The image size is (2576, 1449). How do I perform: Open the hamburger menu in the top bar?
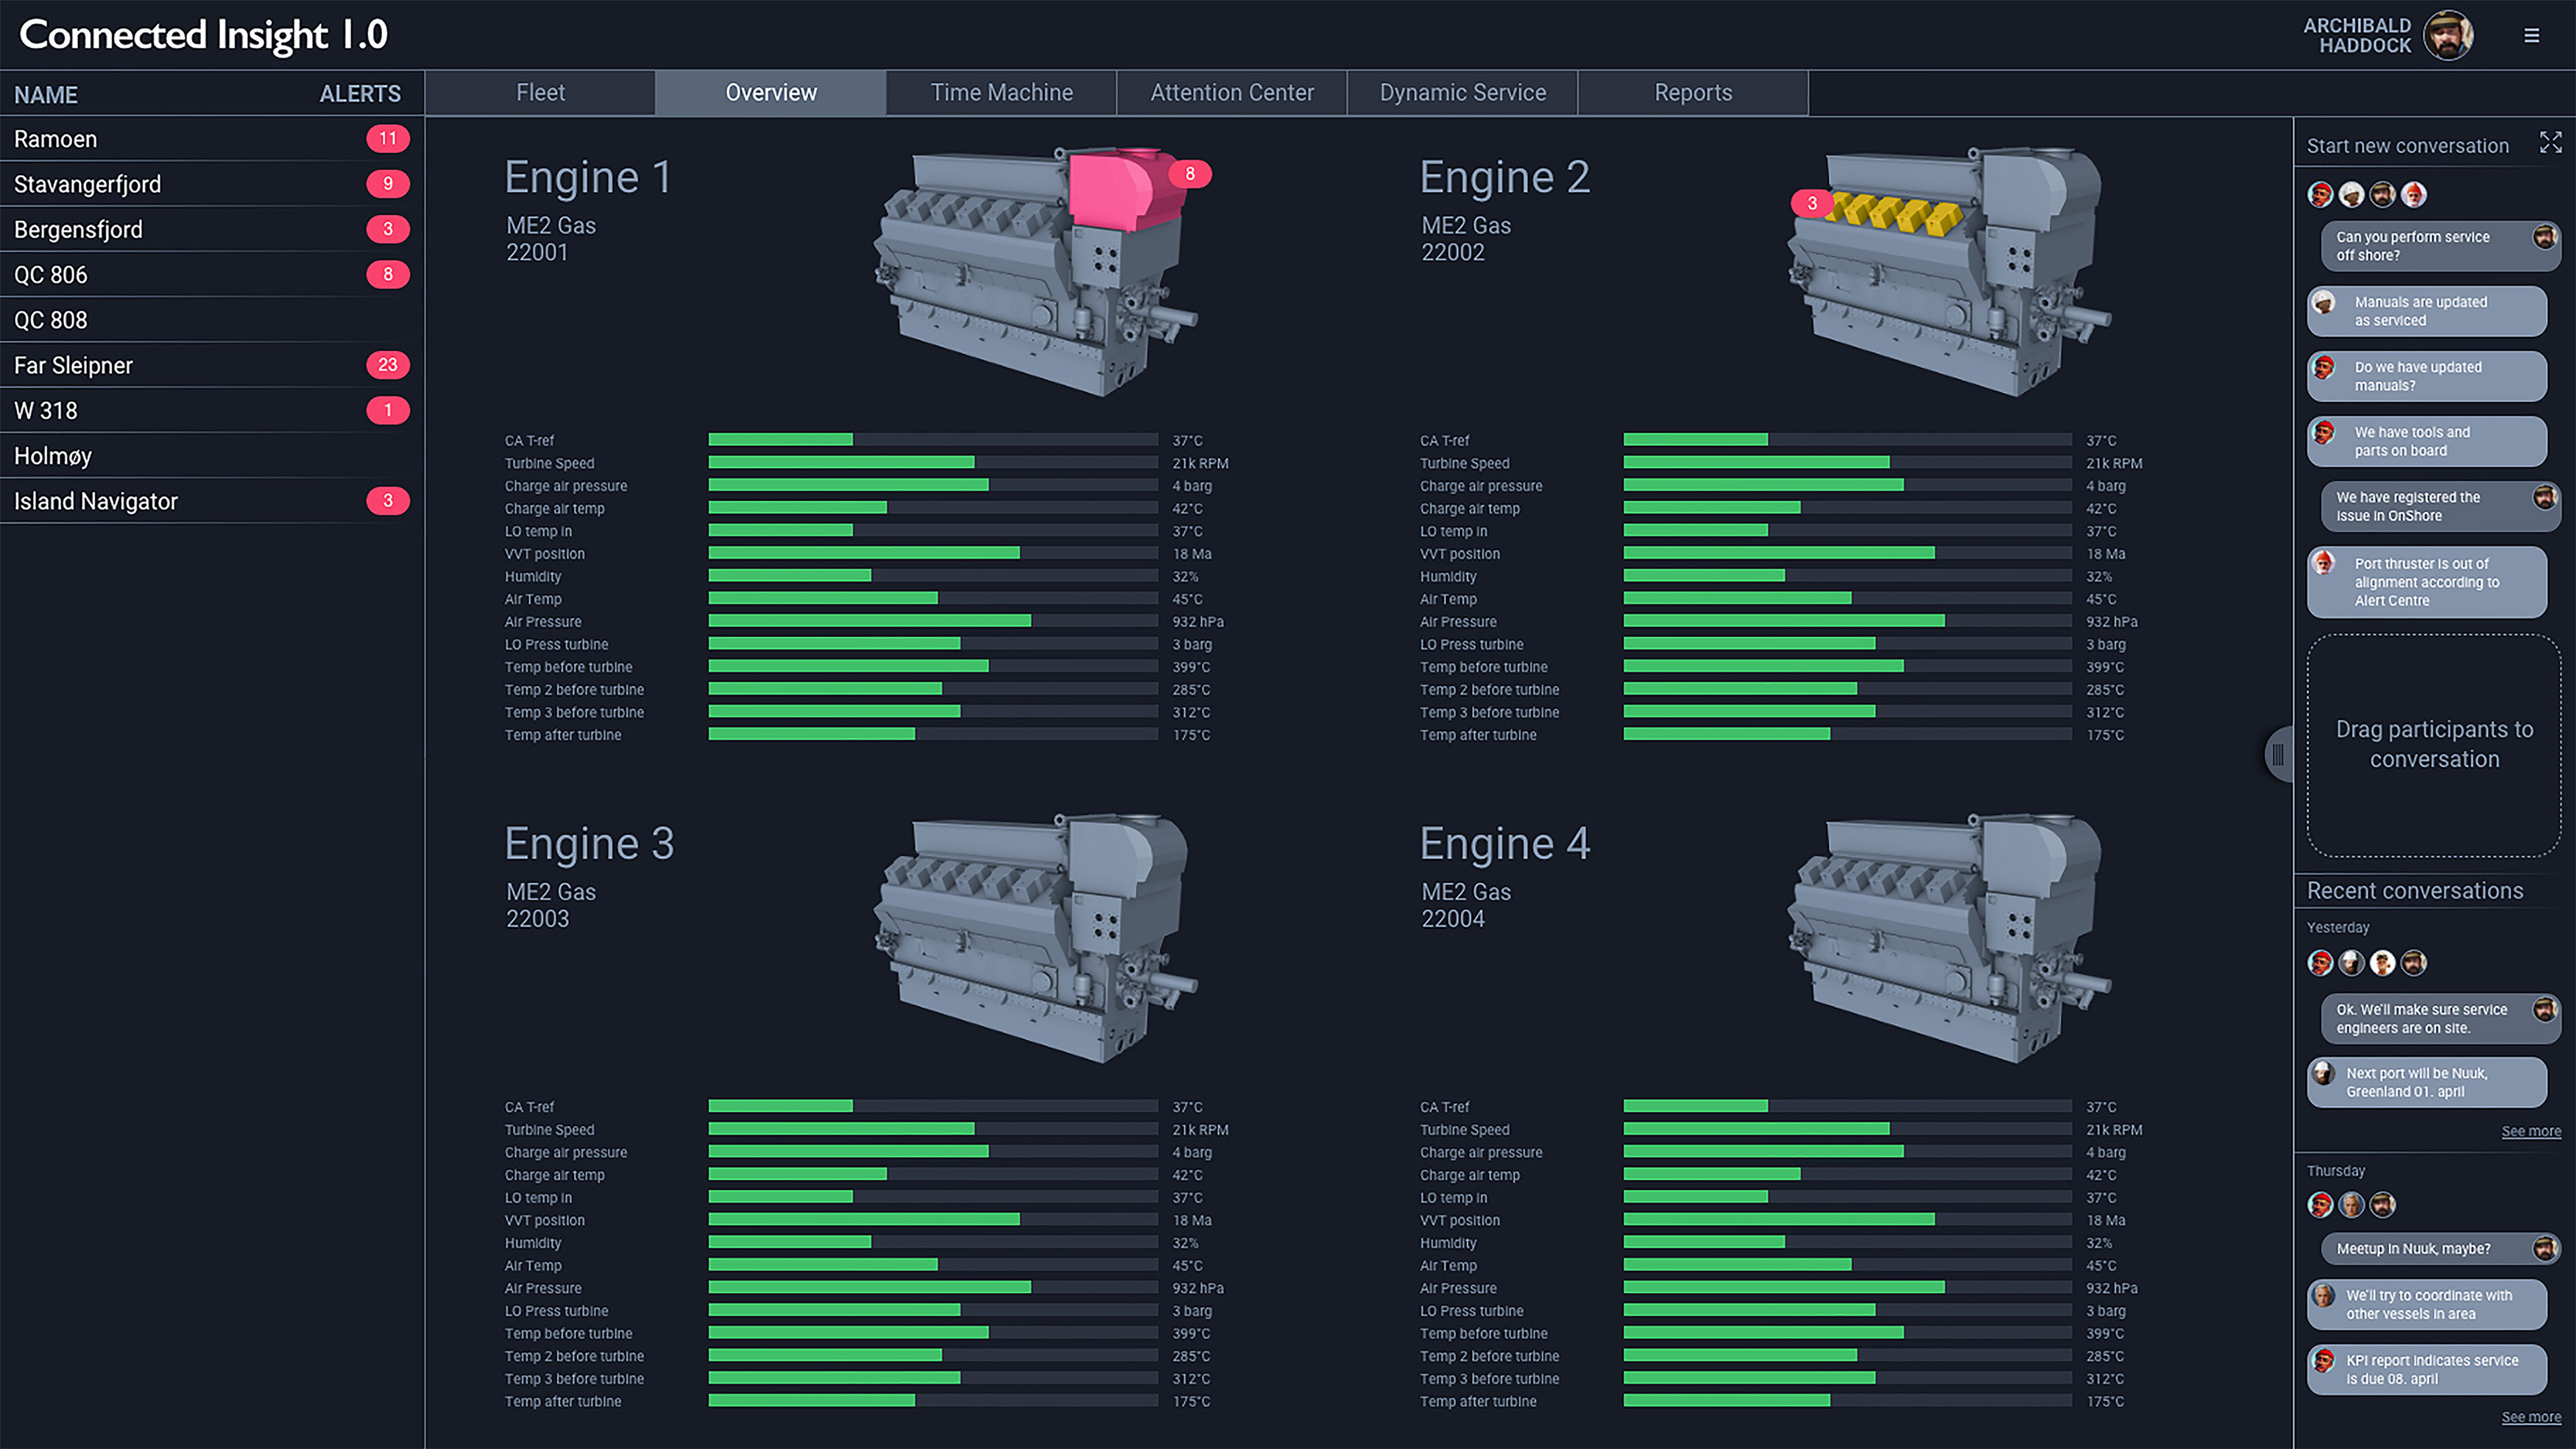point(2533,35)
